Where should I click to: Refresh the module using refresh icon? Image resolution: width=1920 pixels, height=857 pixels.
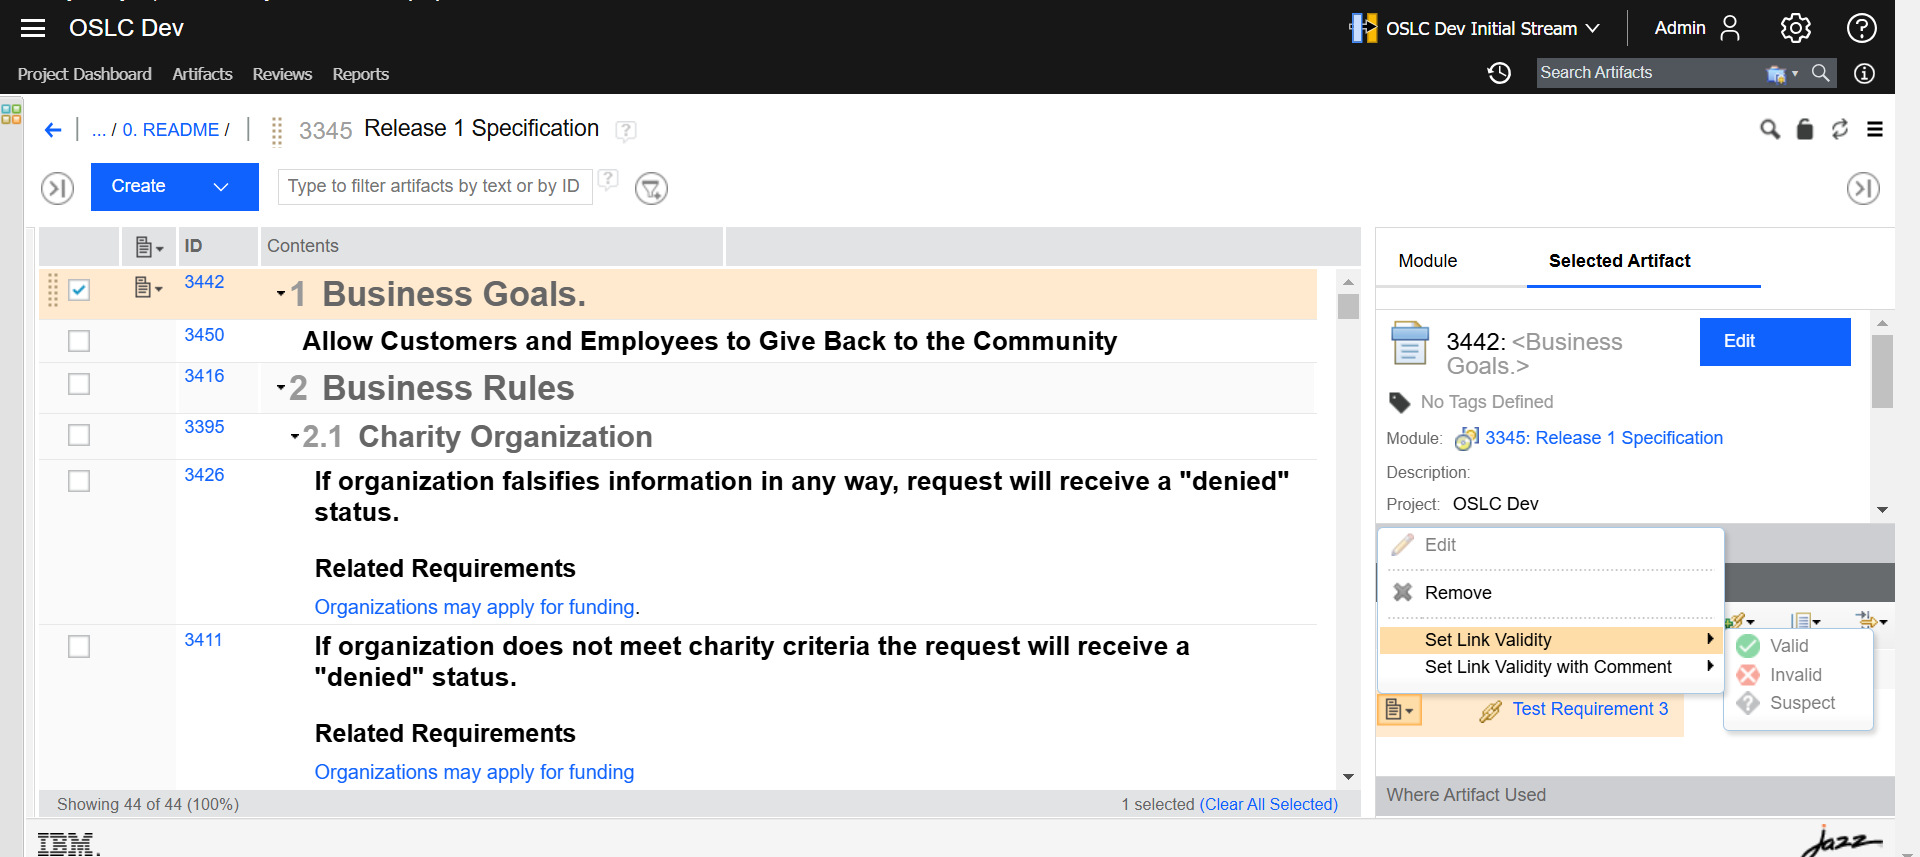[1839, 129]
